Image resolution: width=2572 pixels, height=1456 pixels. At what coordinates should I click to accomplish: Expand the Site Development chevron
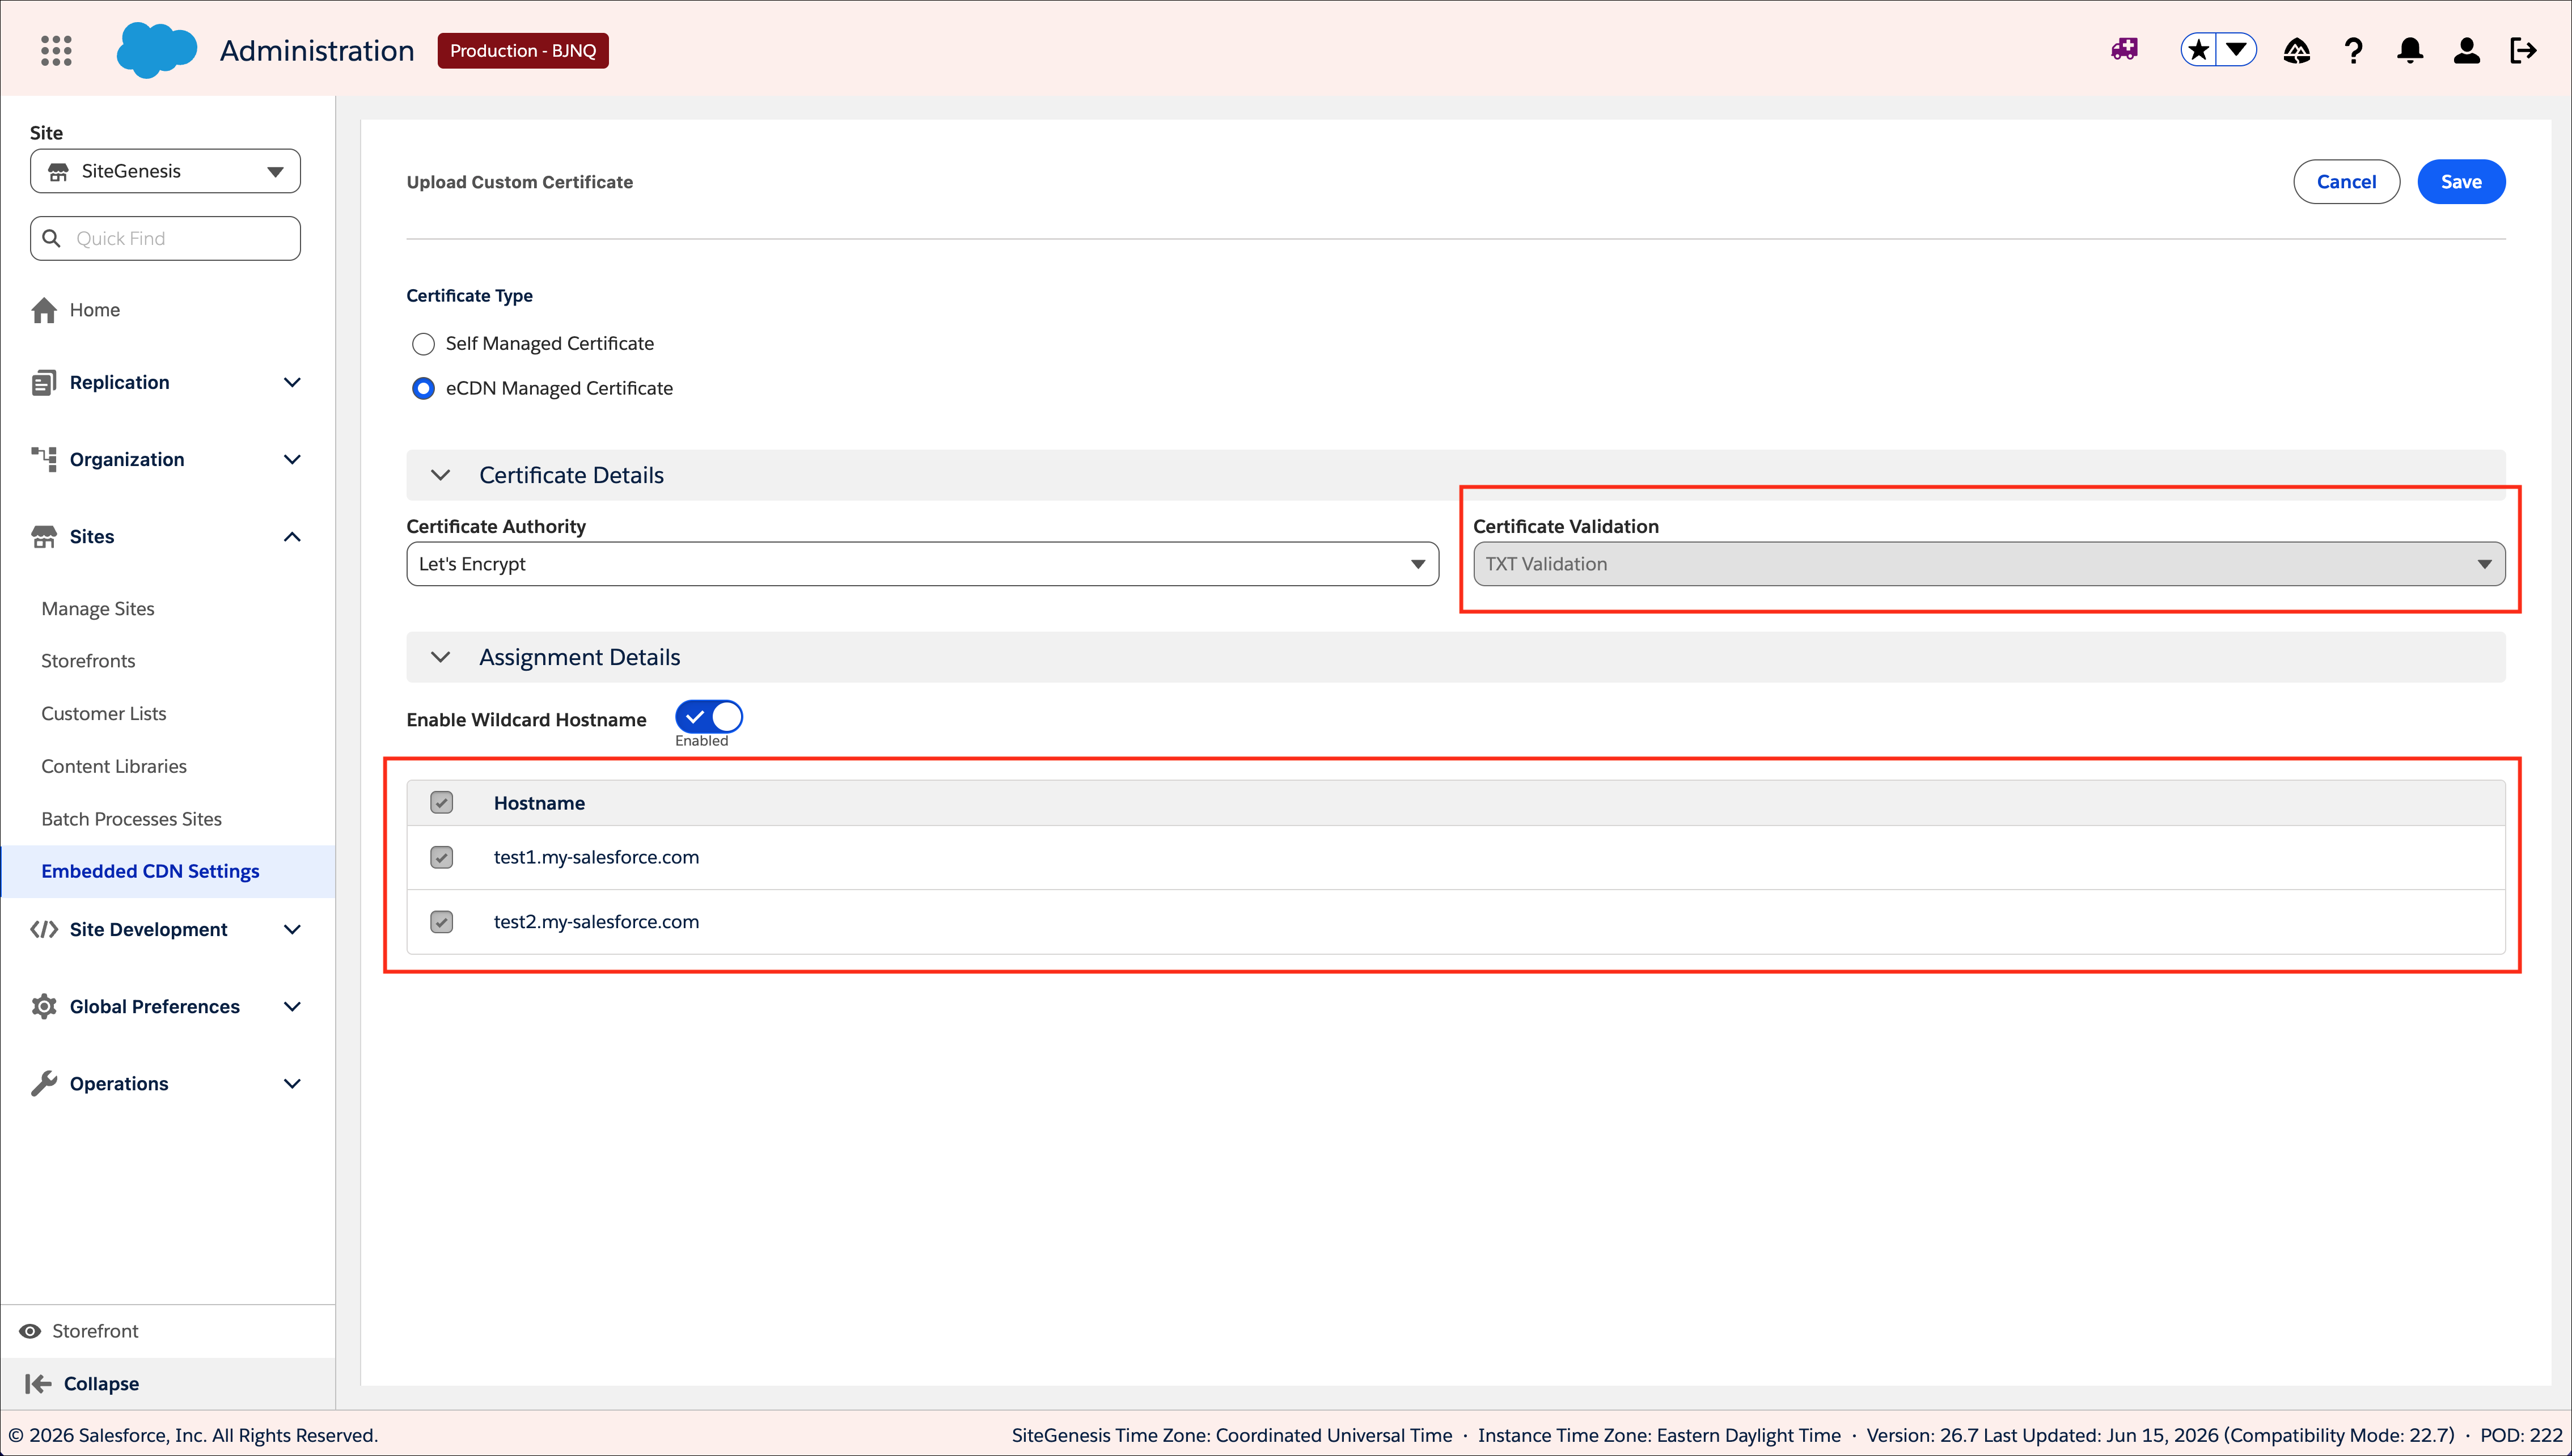[x=292, y=929]
